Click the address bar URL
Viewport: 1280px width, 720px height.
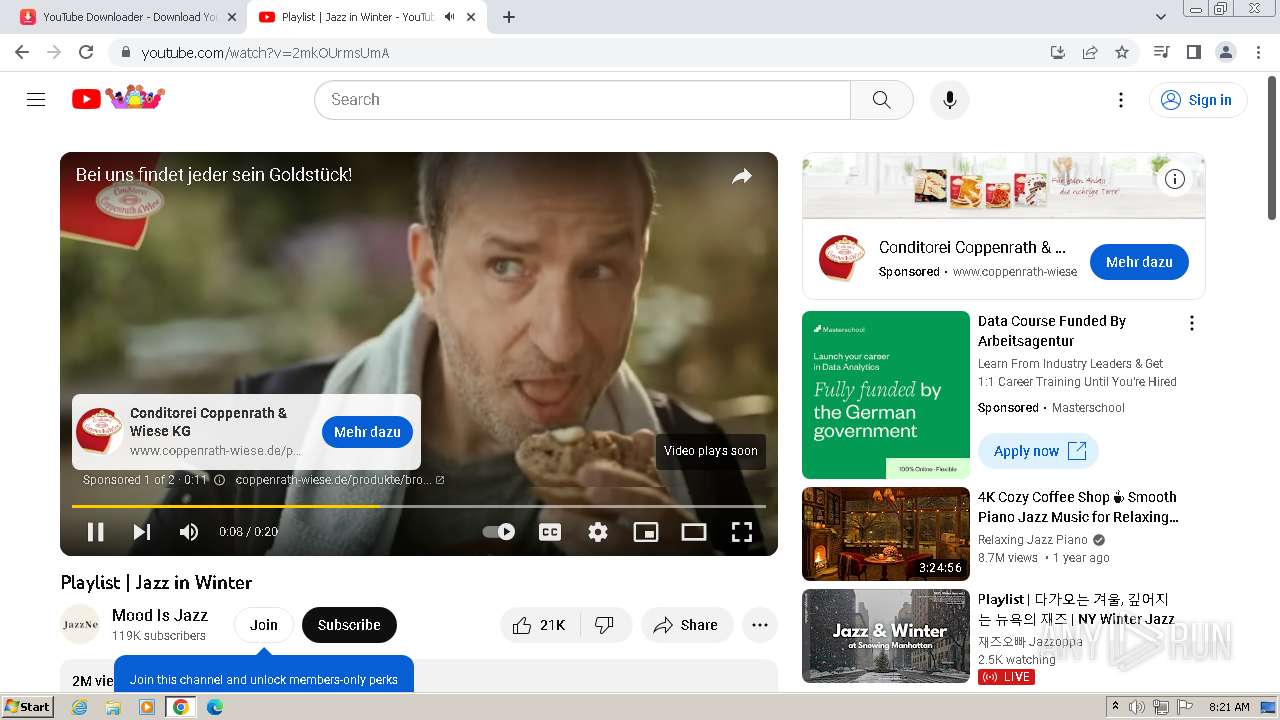point(265,53)
